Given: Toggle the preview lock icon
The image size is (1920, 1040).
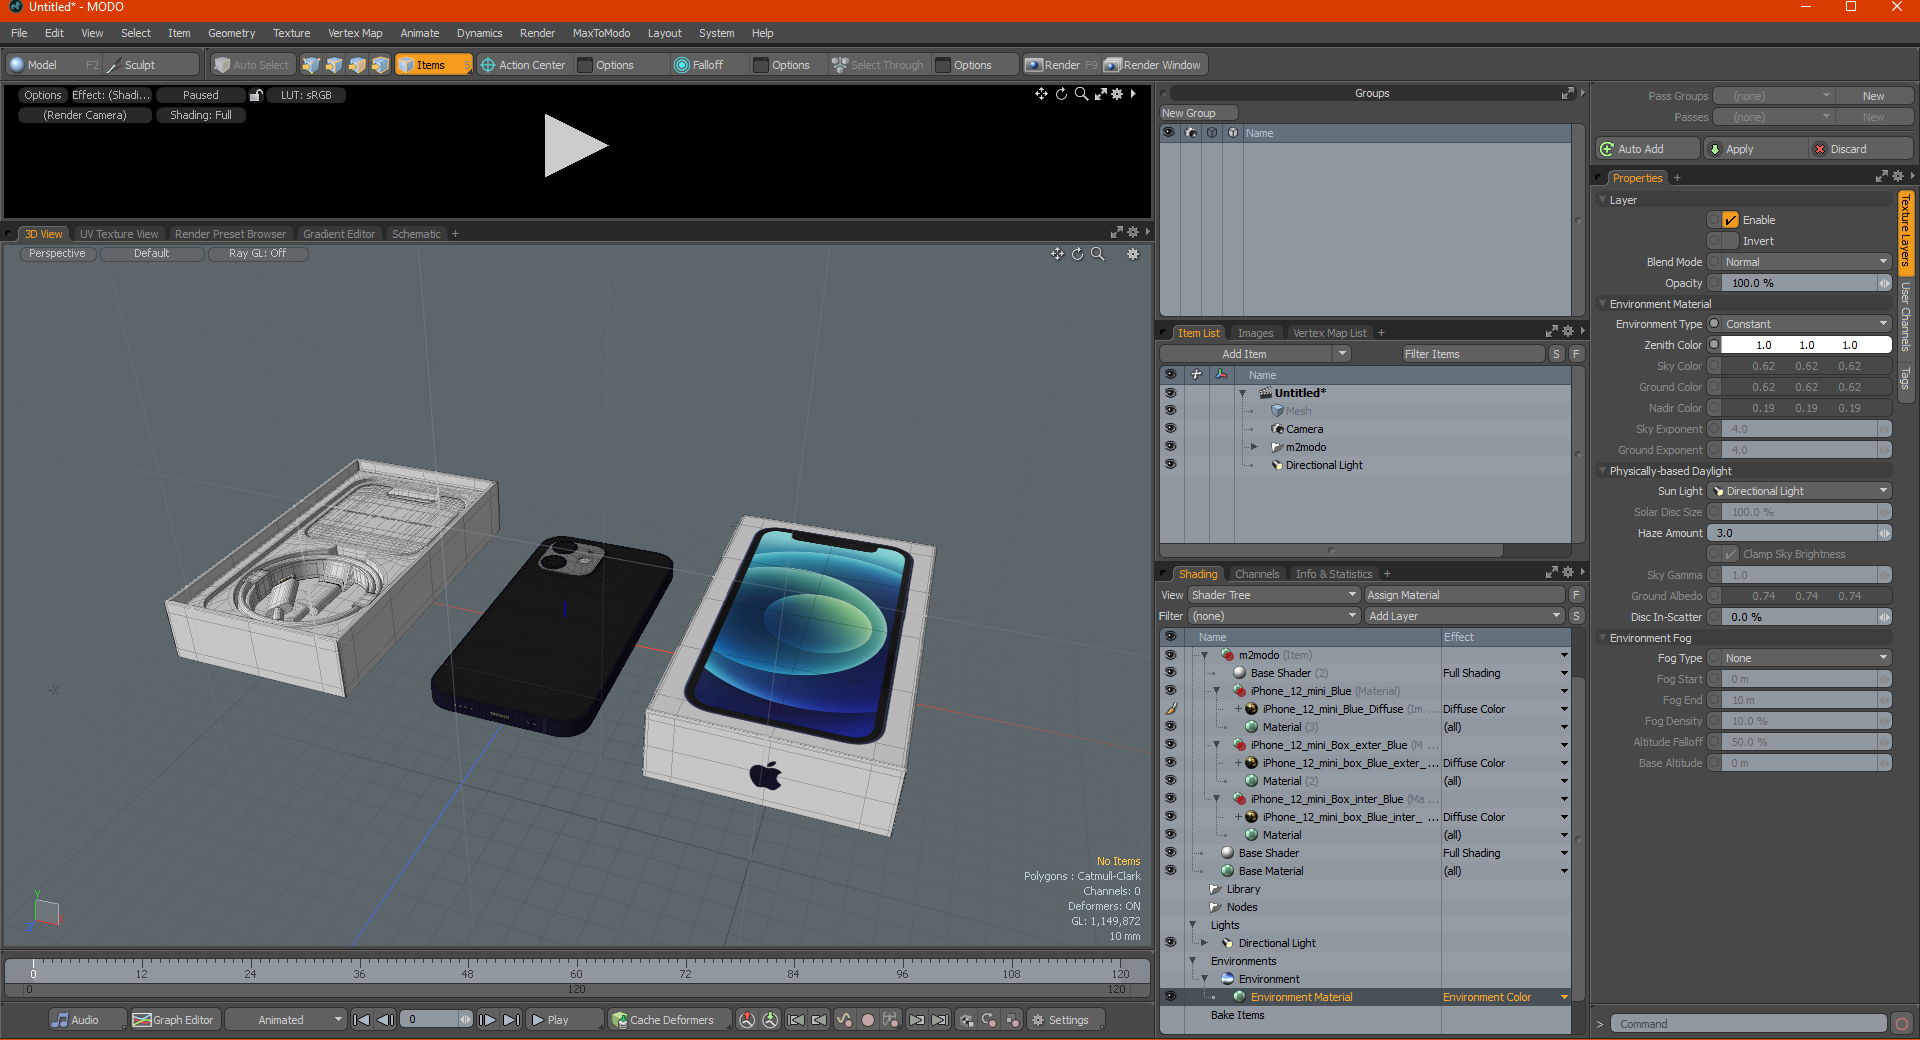Looking at the screenshot, I should click(256, 95).
